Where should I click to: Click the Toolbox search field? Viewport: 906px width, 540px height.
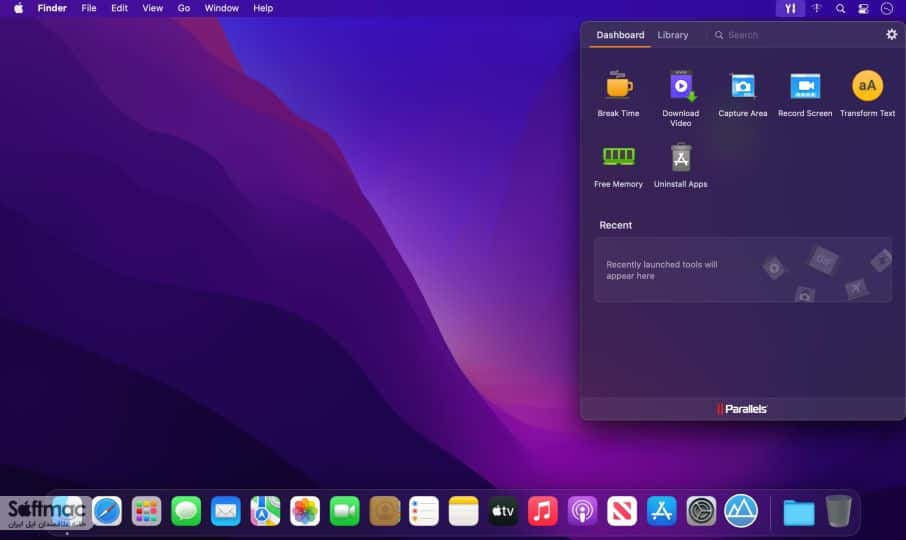[x=792, y=35]
